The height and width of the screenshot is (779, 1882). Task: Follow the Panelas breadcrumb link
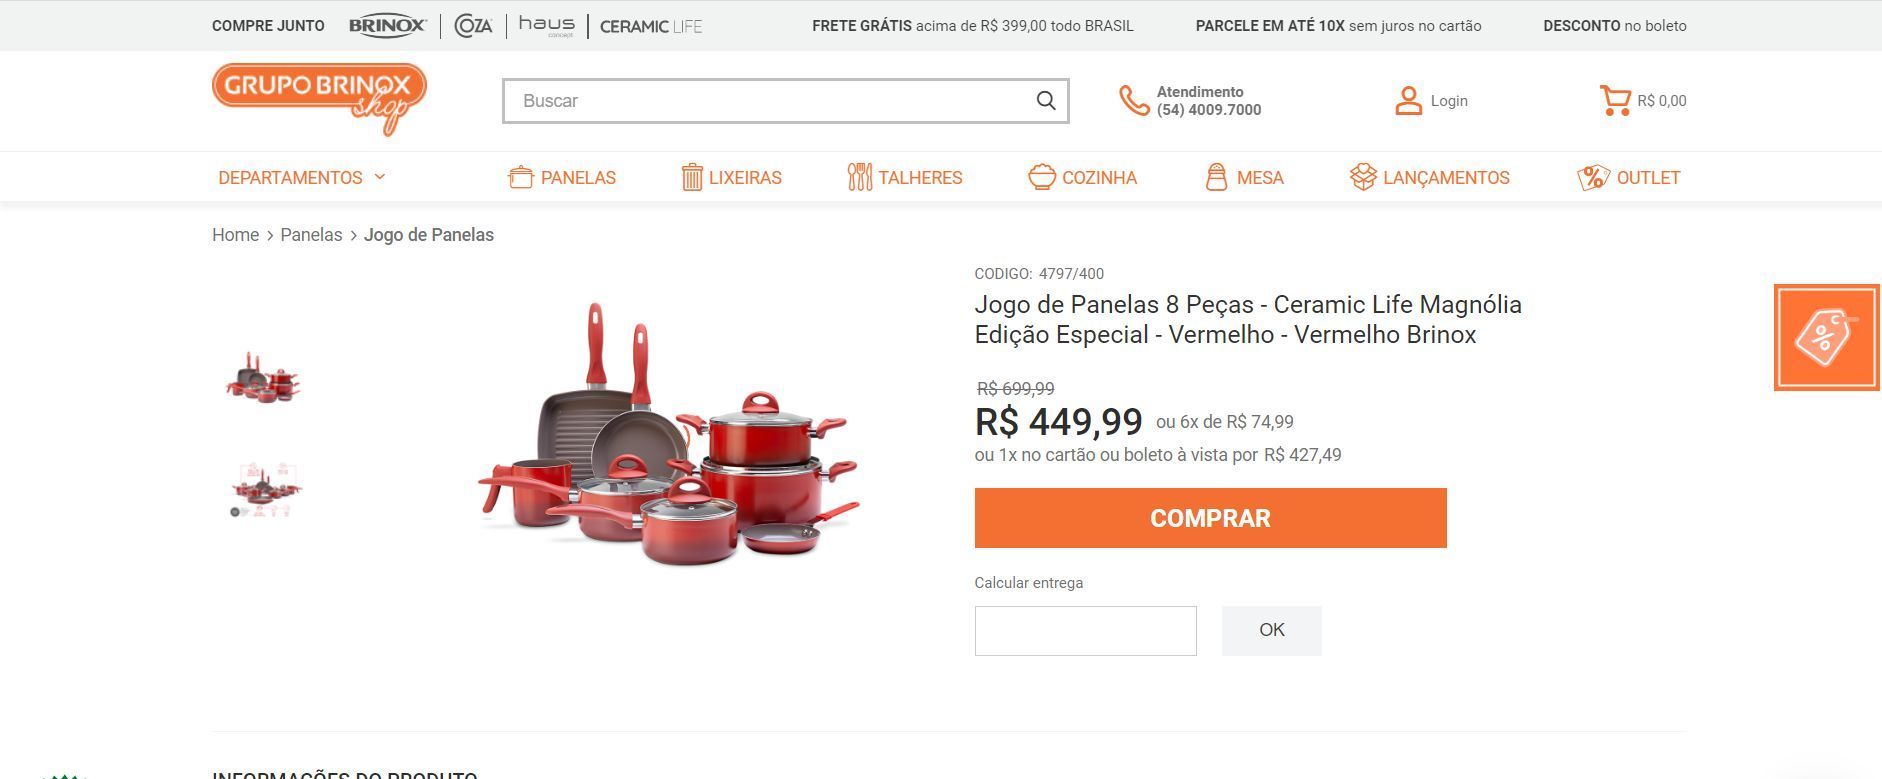(311, 235)
